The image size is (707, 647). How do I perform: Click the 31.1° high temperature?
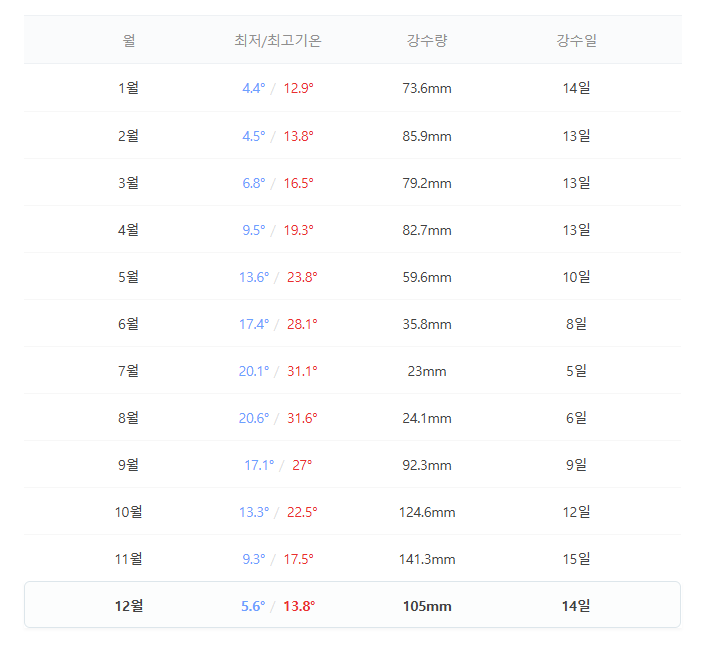point(302,371)
